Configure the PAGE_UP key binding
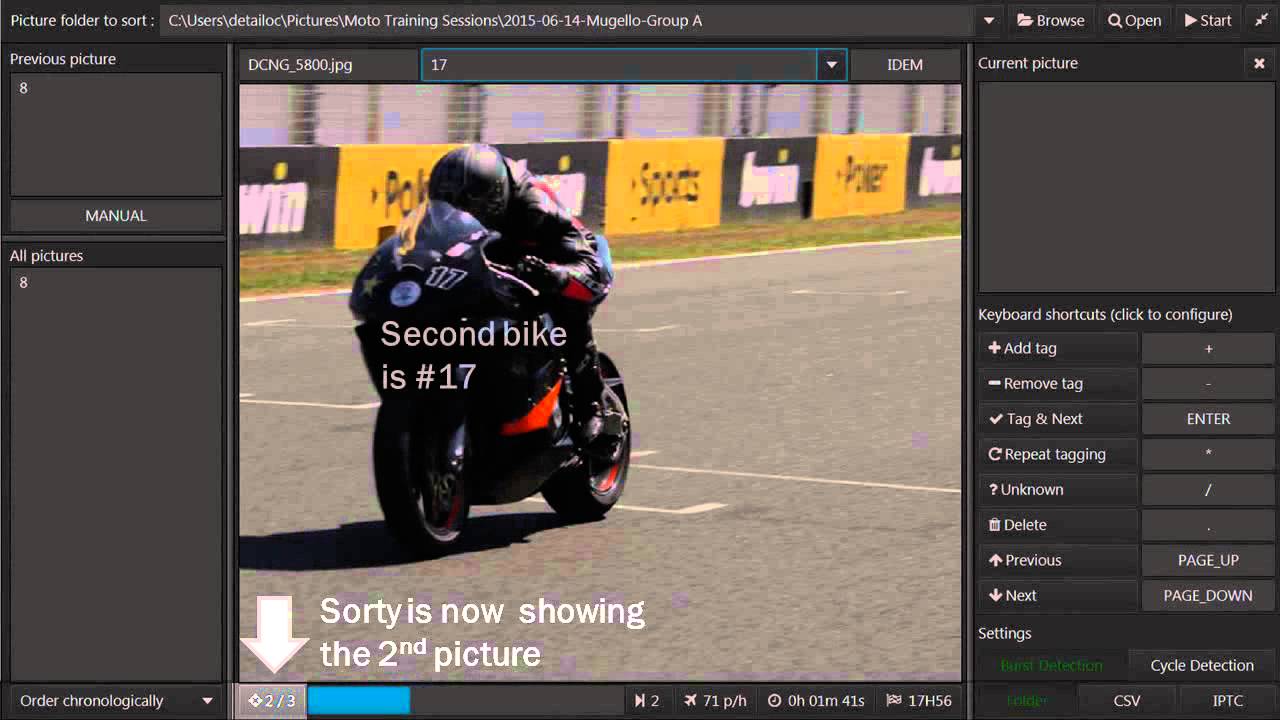The image size is (1280, 720). [x=1208, y=560]
